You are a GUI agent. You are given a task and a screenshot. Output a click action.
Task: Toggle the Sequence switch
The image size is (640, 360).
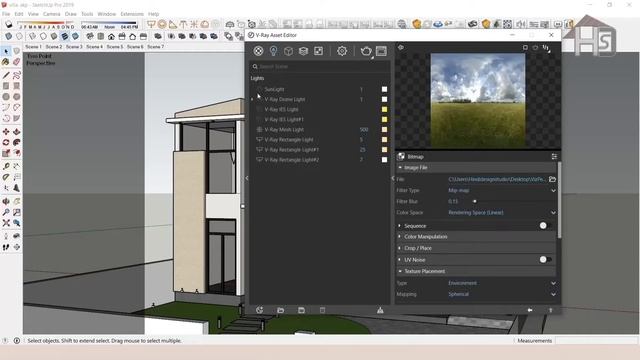(x=545, y=226)
